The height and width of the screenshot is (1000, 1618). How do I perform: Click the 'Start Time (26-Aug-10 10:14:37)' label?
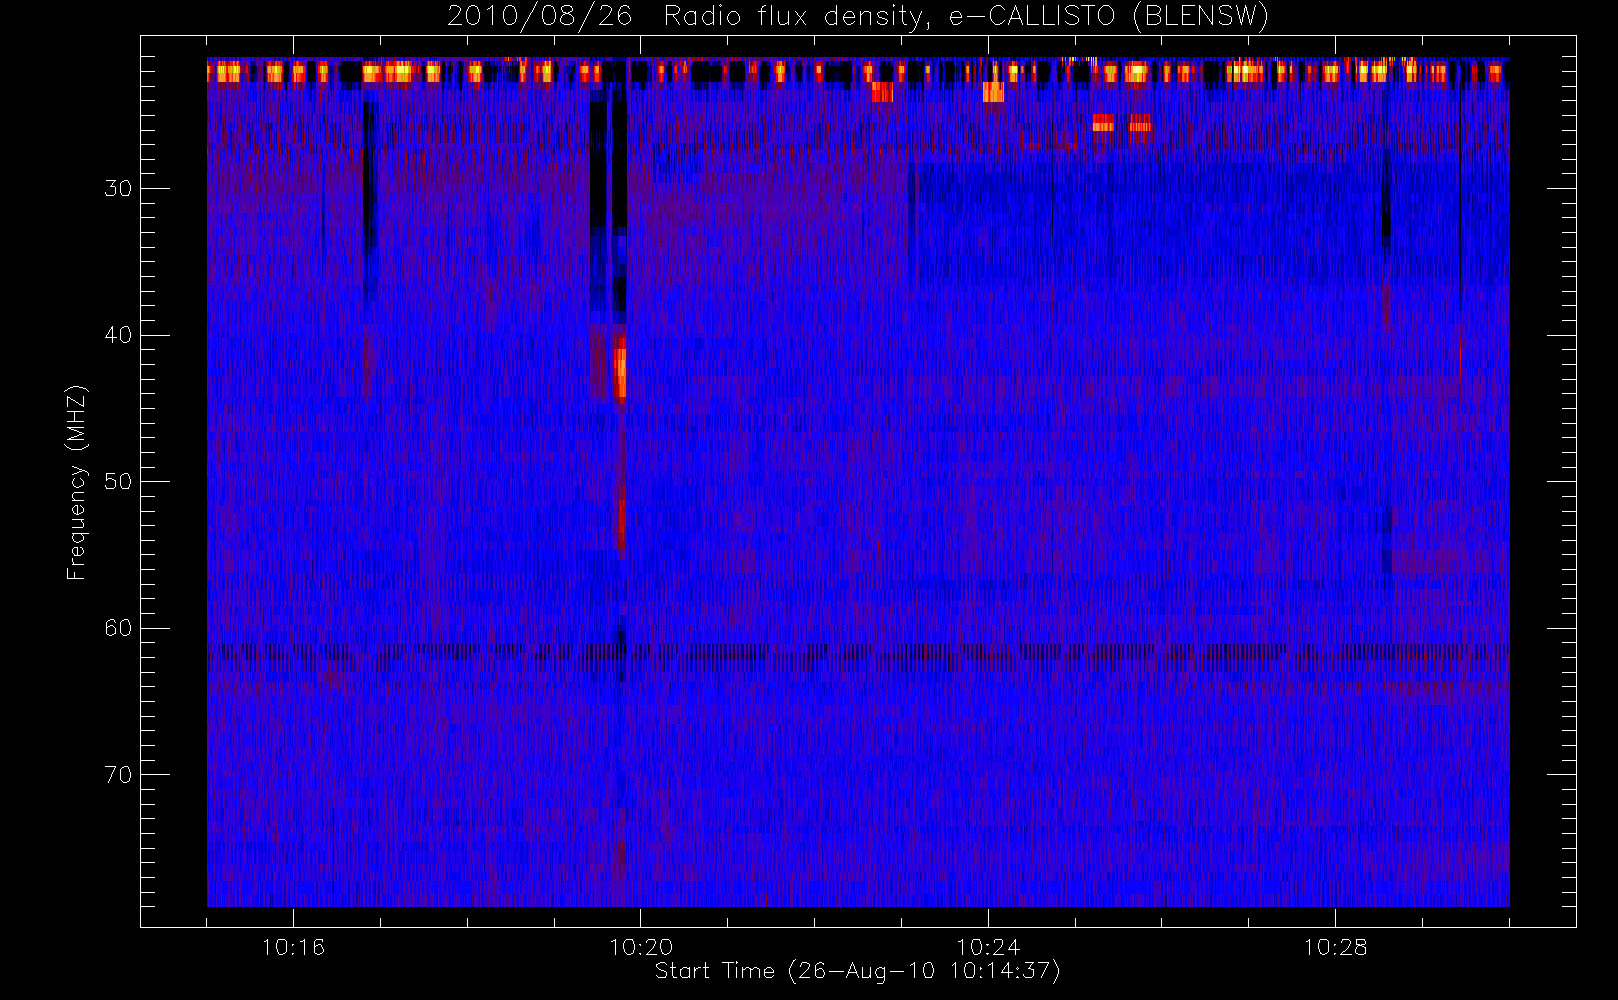pos(857,971)
